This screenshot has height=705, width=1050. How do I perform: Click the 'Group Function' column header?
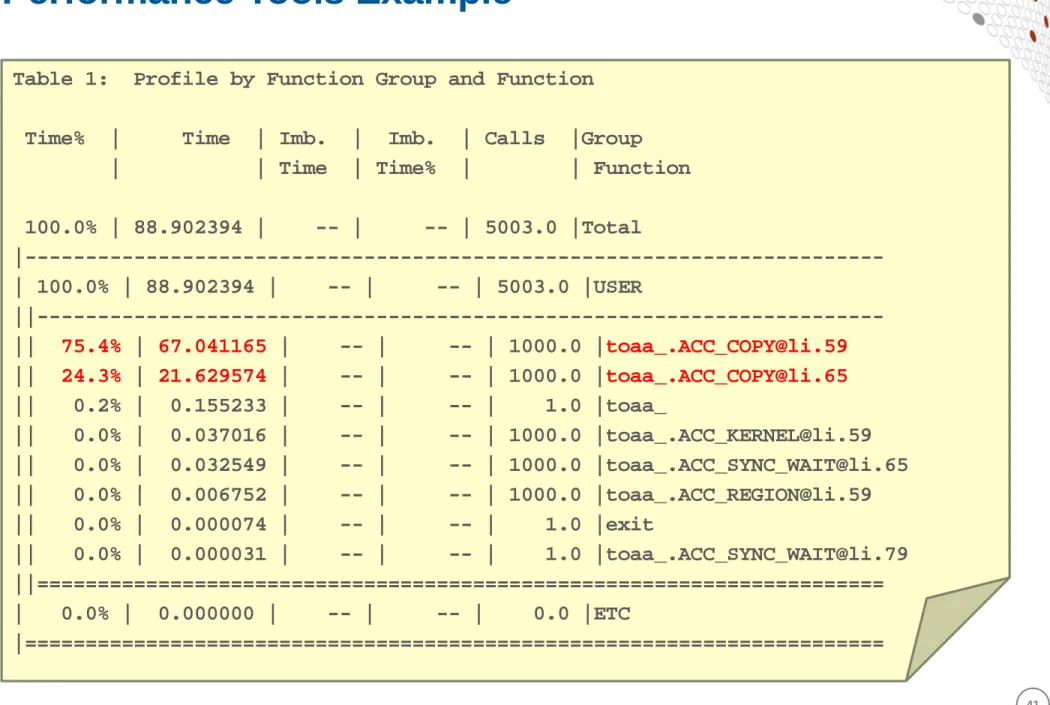pyautogui.click(x=635, y=153)
